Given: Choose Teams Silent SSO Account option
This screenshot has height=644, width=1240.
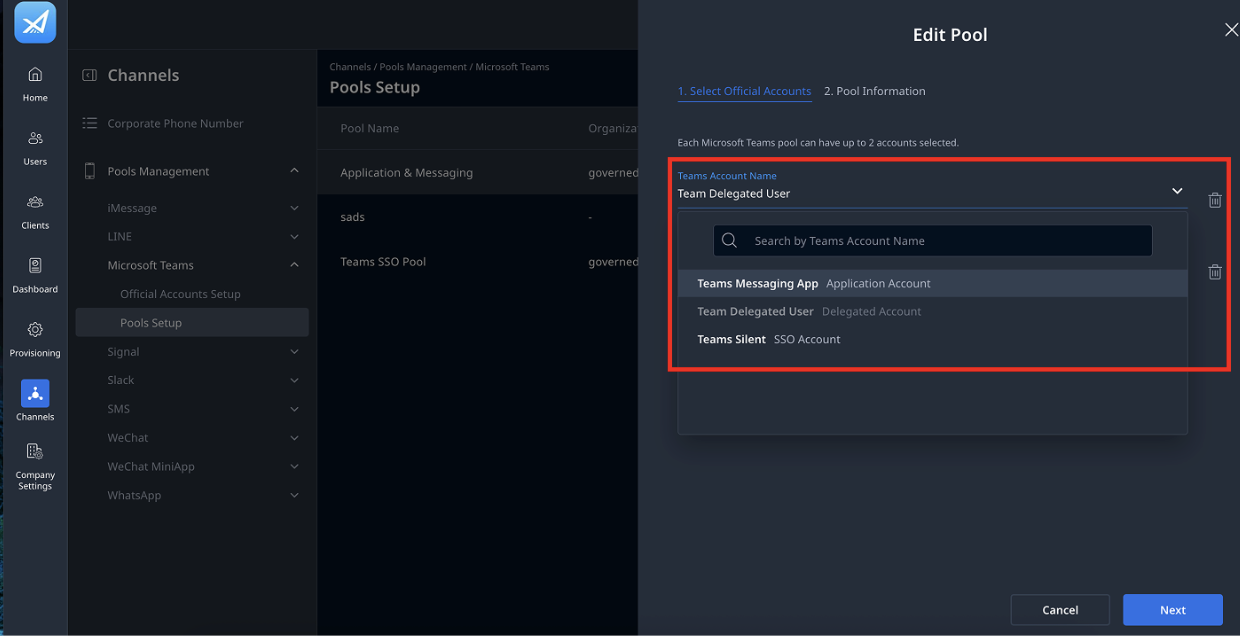Looking at the screenshot, I should pos(933,339).
